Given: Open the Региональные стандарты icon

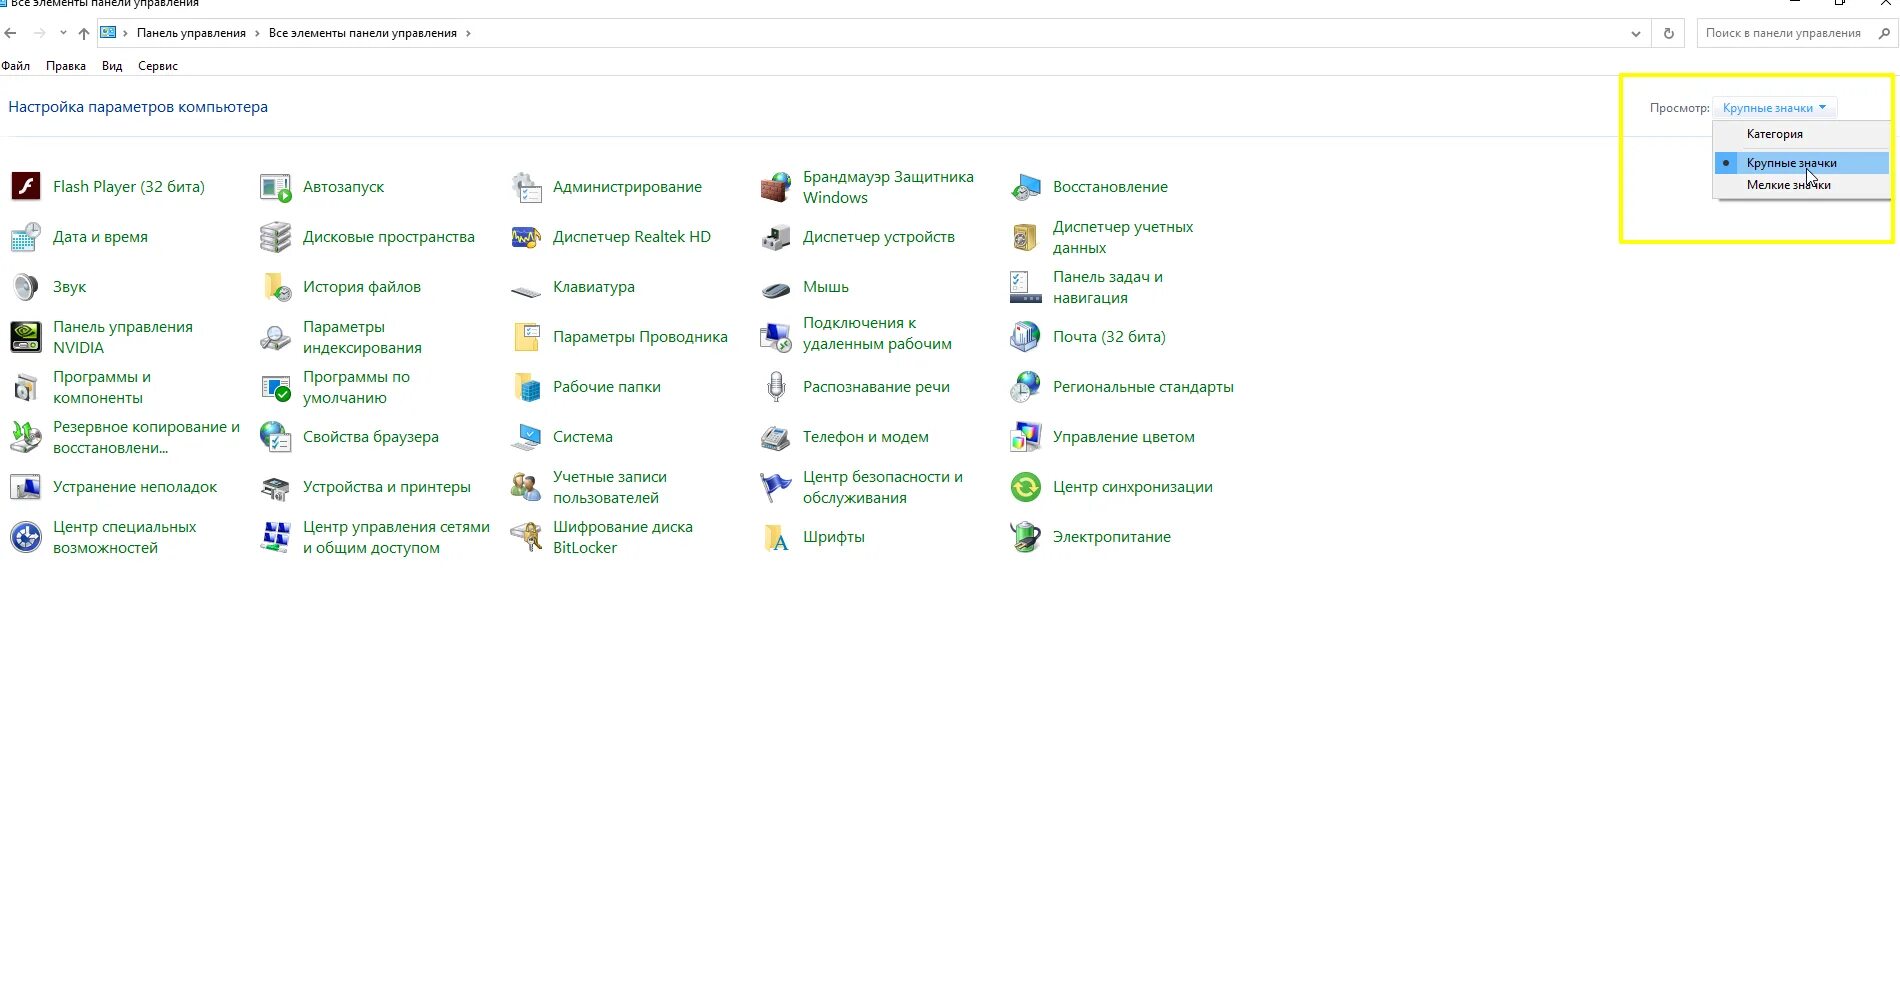Looking at the screenshot, I should (x=1025, y=387).
